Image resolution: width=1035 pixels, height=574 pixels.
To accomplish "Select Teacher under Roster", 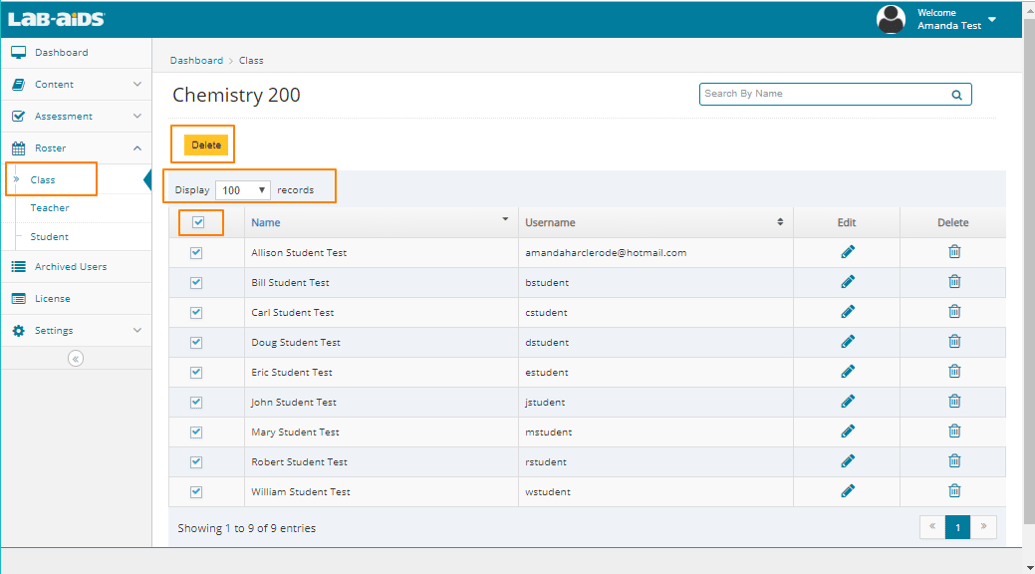I will tap(50, 208).
